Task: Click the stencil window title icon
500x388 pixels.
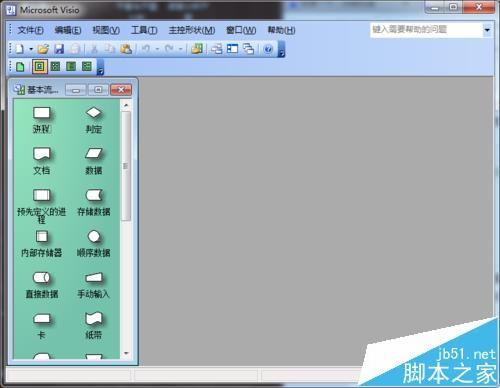Action: tap(19, 89)
